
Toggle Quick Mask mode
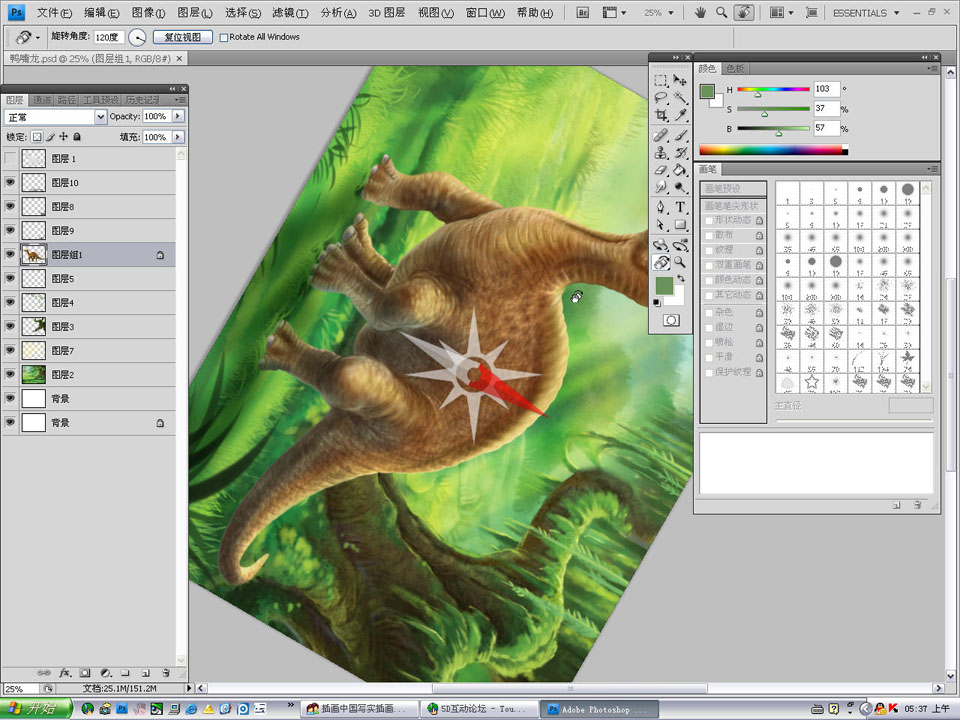tap(671, 320)
